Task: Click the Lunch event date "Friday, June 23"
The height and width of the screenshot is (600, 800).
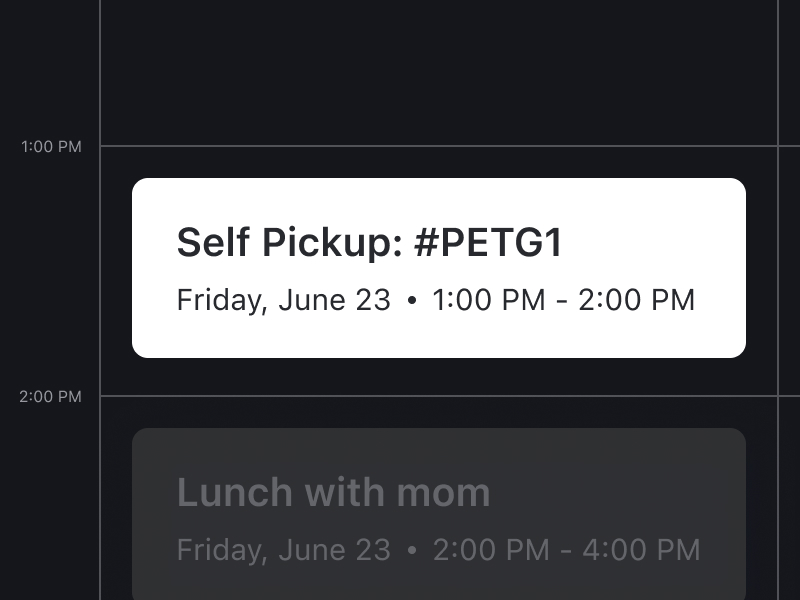Action: coord(283,550)
